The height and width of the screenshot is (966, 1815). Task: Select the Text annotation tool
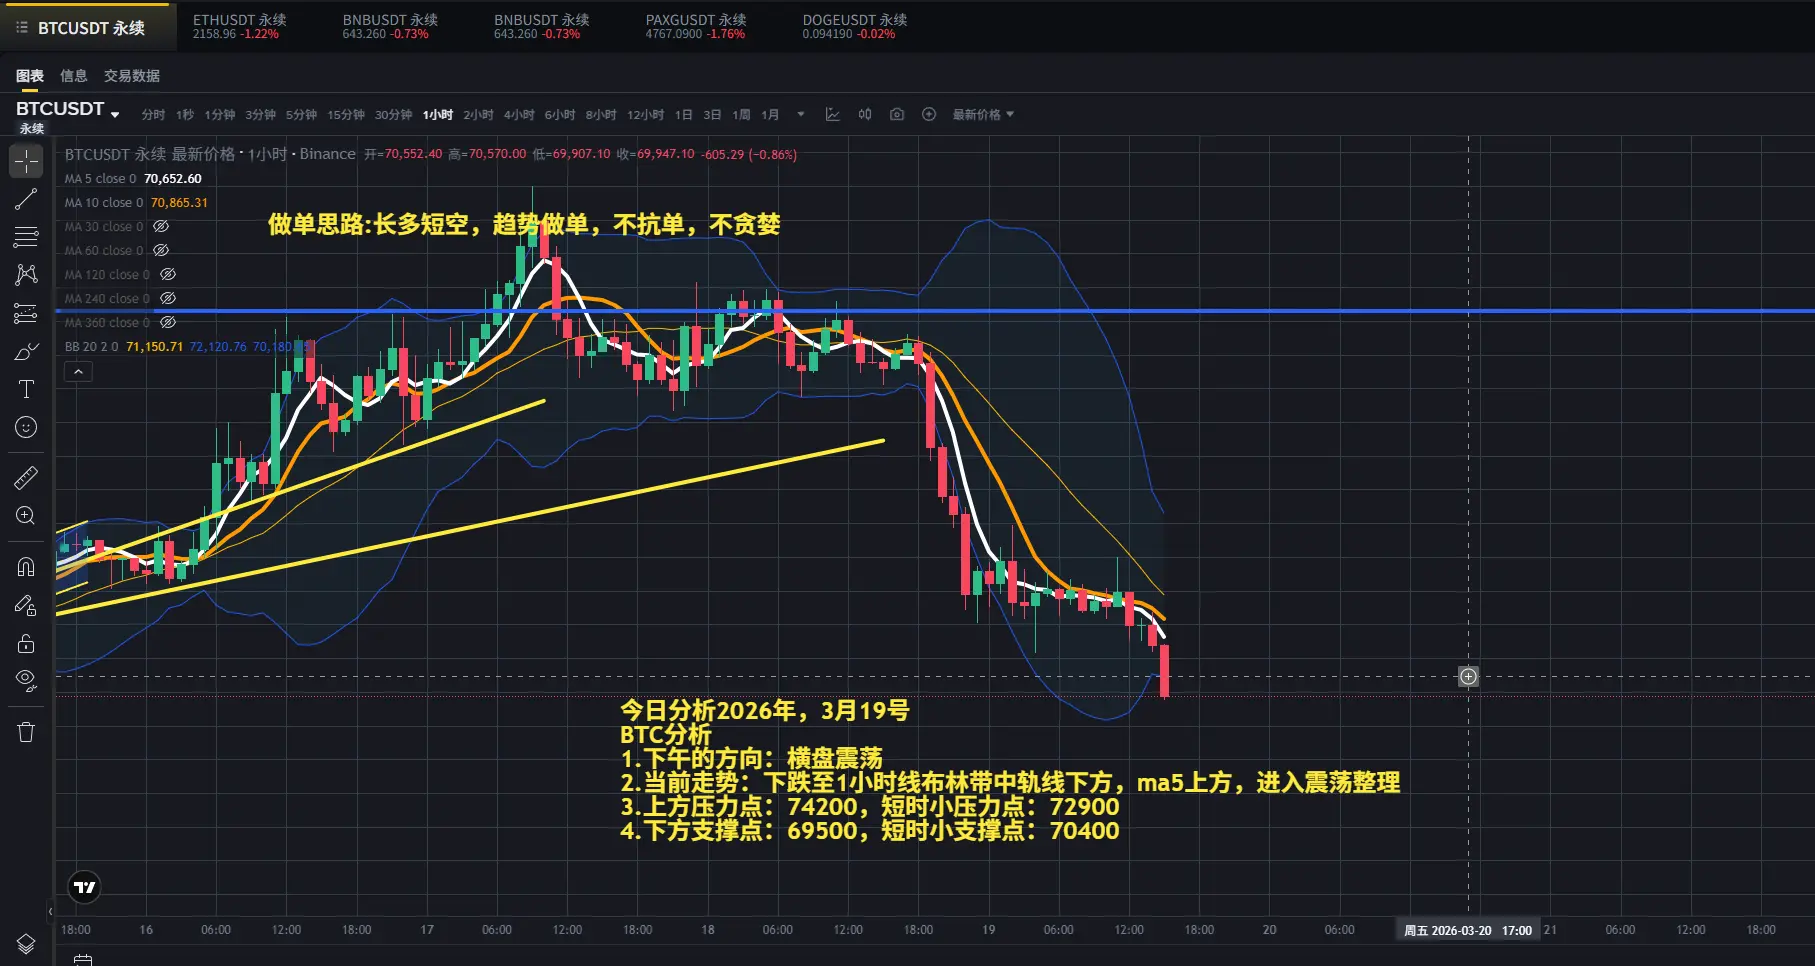click(x=26, y=389)
